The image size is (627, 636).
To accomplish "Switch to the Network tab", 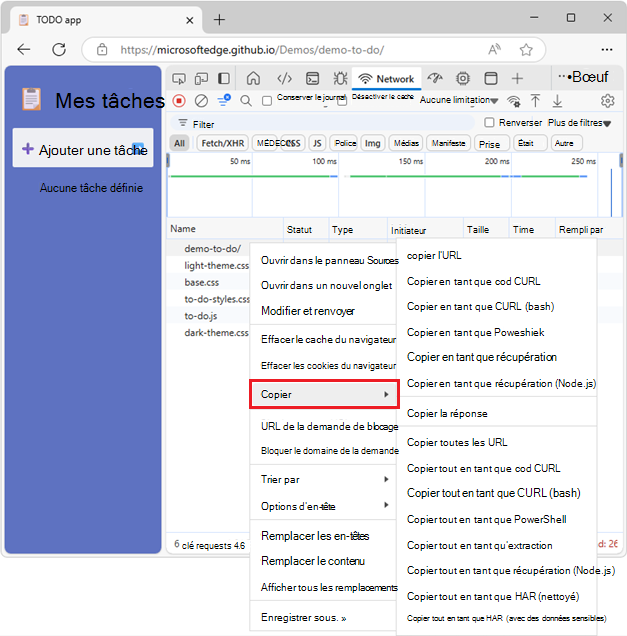I will pos(387,79).
